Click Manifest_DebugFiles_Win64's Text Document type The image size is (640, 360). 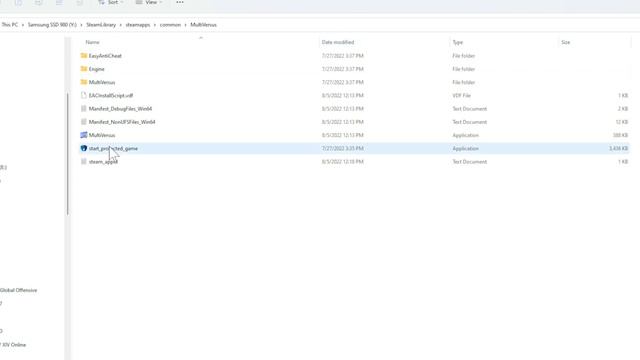pos(470,109)
